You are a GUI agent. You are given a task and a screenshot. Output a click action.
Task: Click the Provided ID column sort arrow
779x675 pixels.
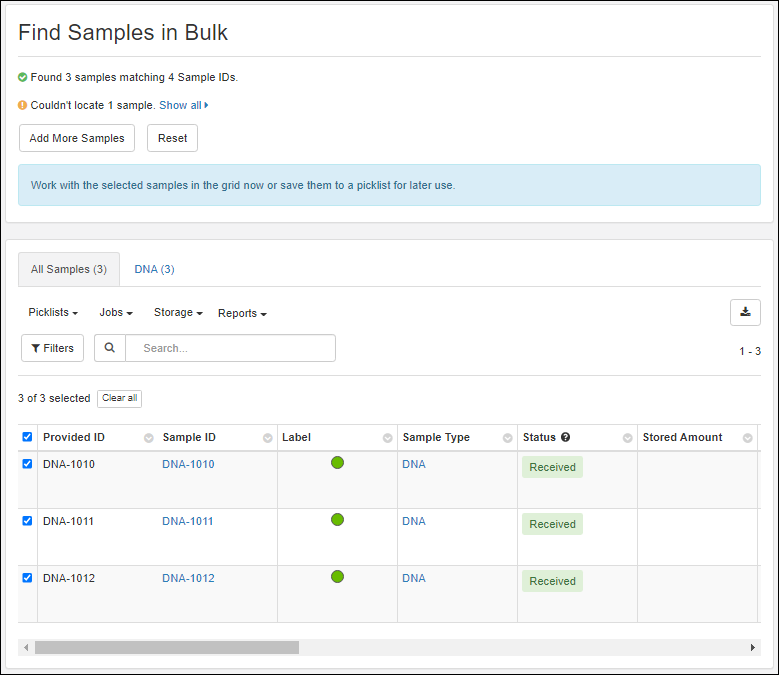pos(148,438)
